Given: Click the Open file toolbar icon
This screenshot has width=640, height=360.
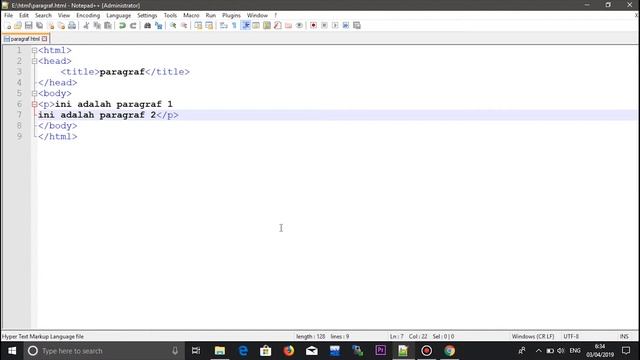Looking at the screenshot, I should click(18, 25).
